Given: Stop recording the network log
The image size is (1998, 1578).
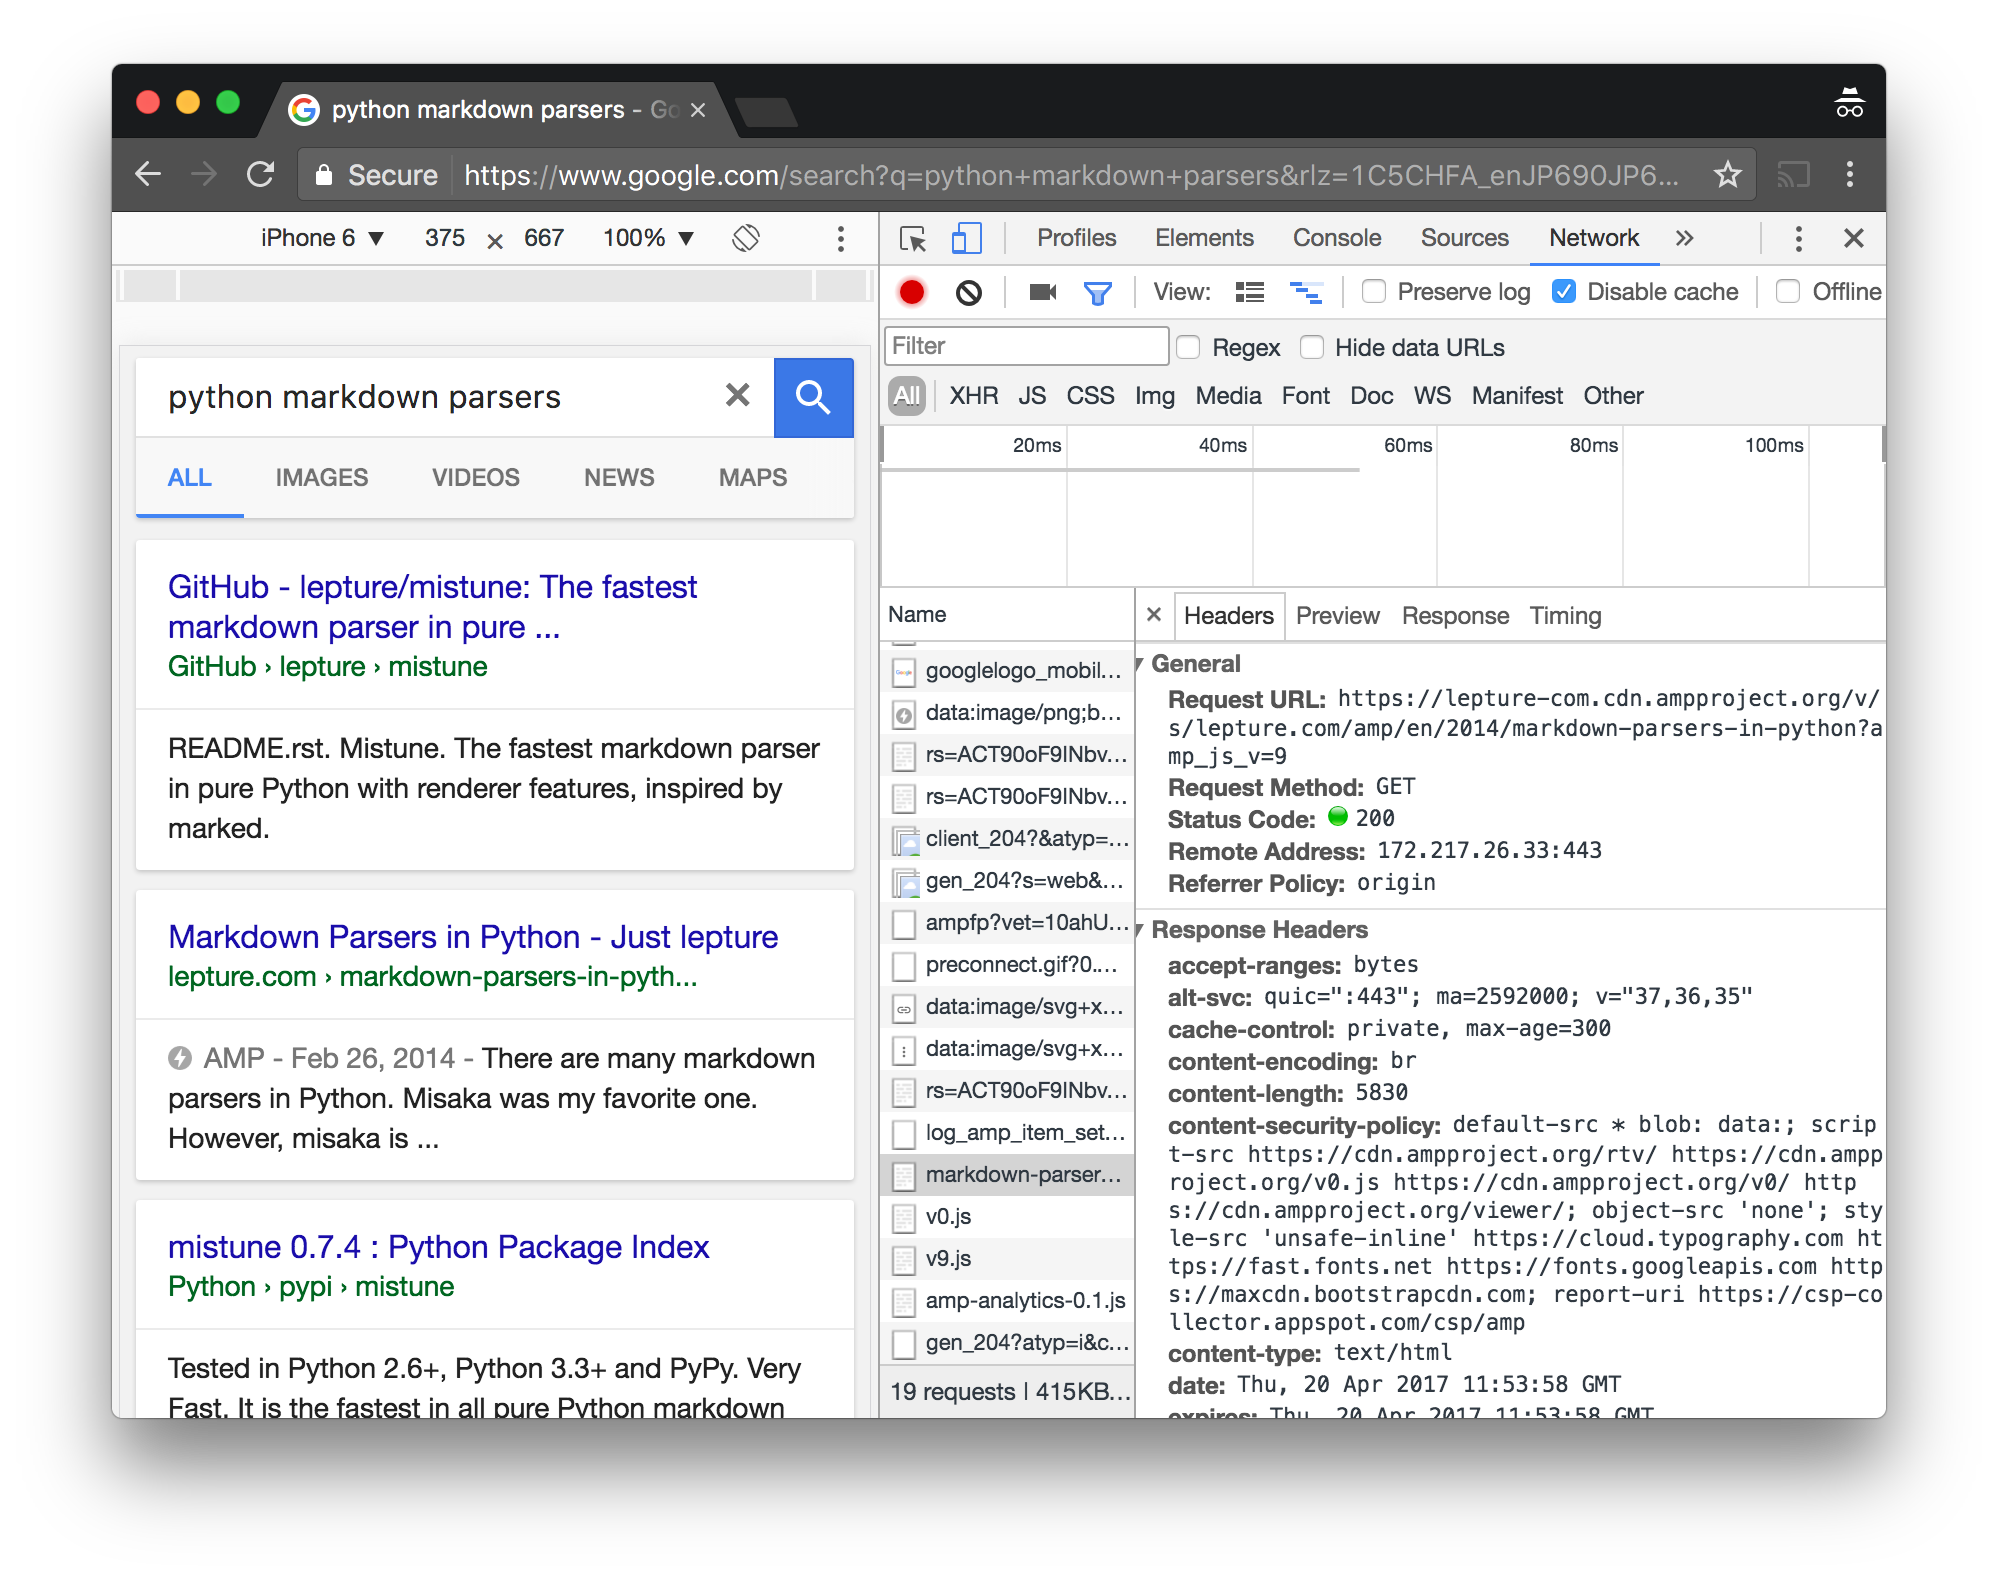Looking at the screenshot, I should pos(912,292).
